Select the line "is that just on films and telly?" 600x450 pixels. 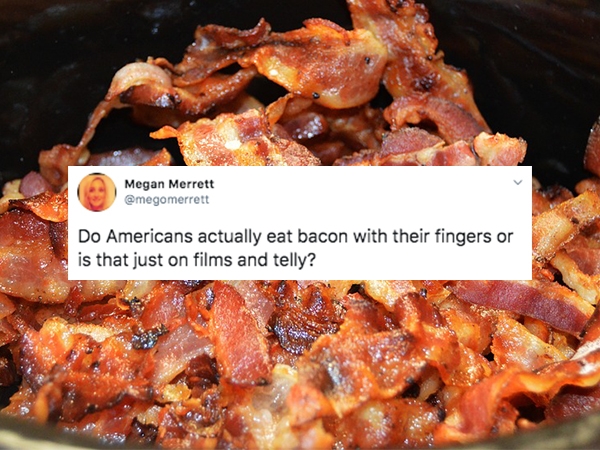(197, 261)
